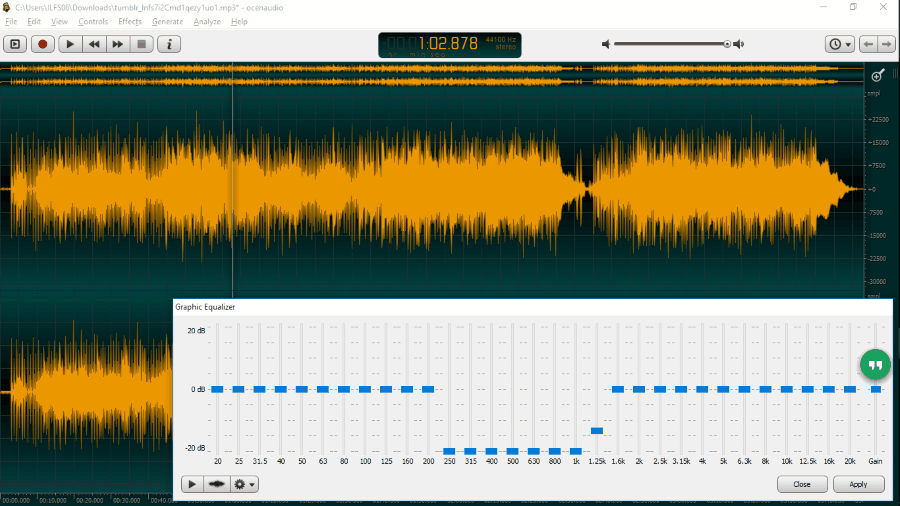The height and width of the screenshot is (506, 900).
Task: Click the Gain slider handle in equalizer
Action: tap(876, 390)
